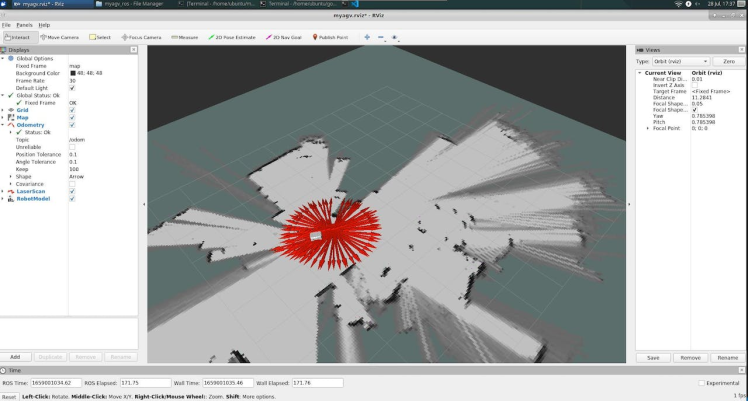Click the Publish Point tool

329,37
